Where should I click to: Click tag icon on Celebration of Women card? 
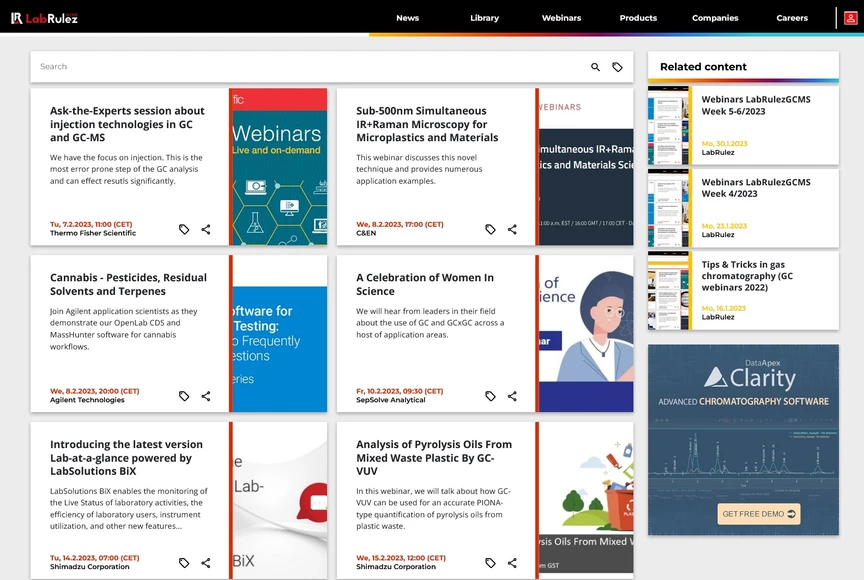click(490, 396)
